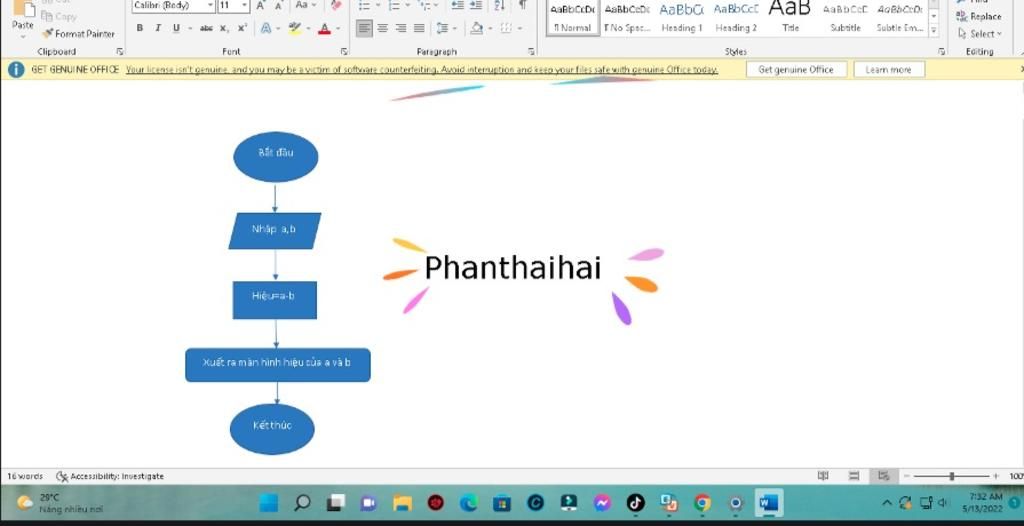This screenshot has width=1024, height=526.
Task: Shrink font size with the smaller A
Action: click(278, 6)
